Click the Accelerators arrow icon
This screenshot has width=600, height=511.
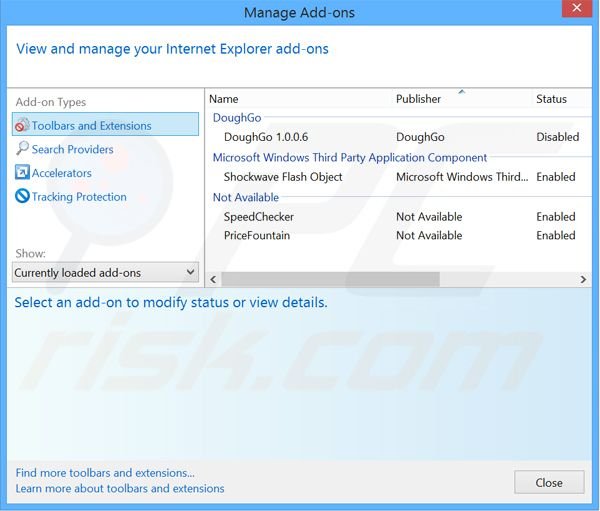22,172
